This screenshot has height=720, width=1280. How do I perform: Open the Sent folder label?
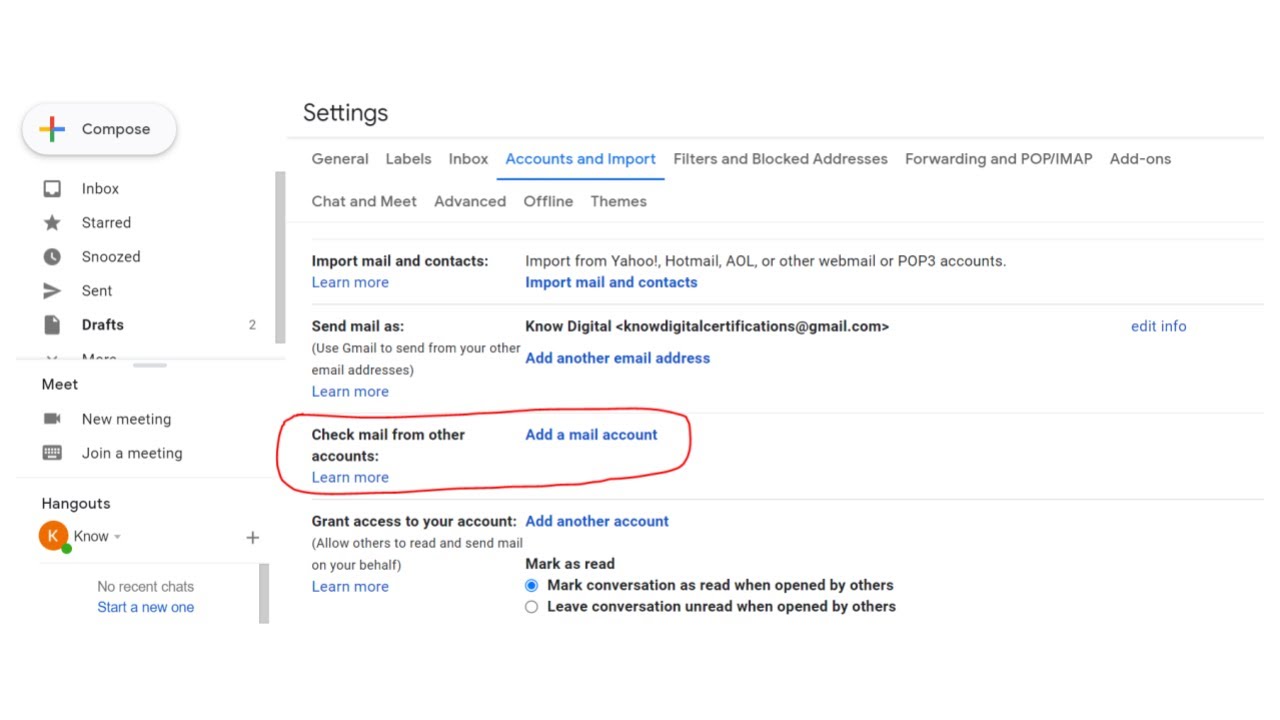tap(97, 291)
